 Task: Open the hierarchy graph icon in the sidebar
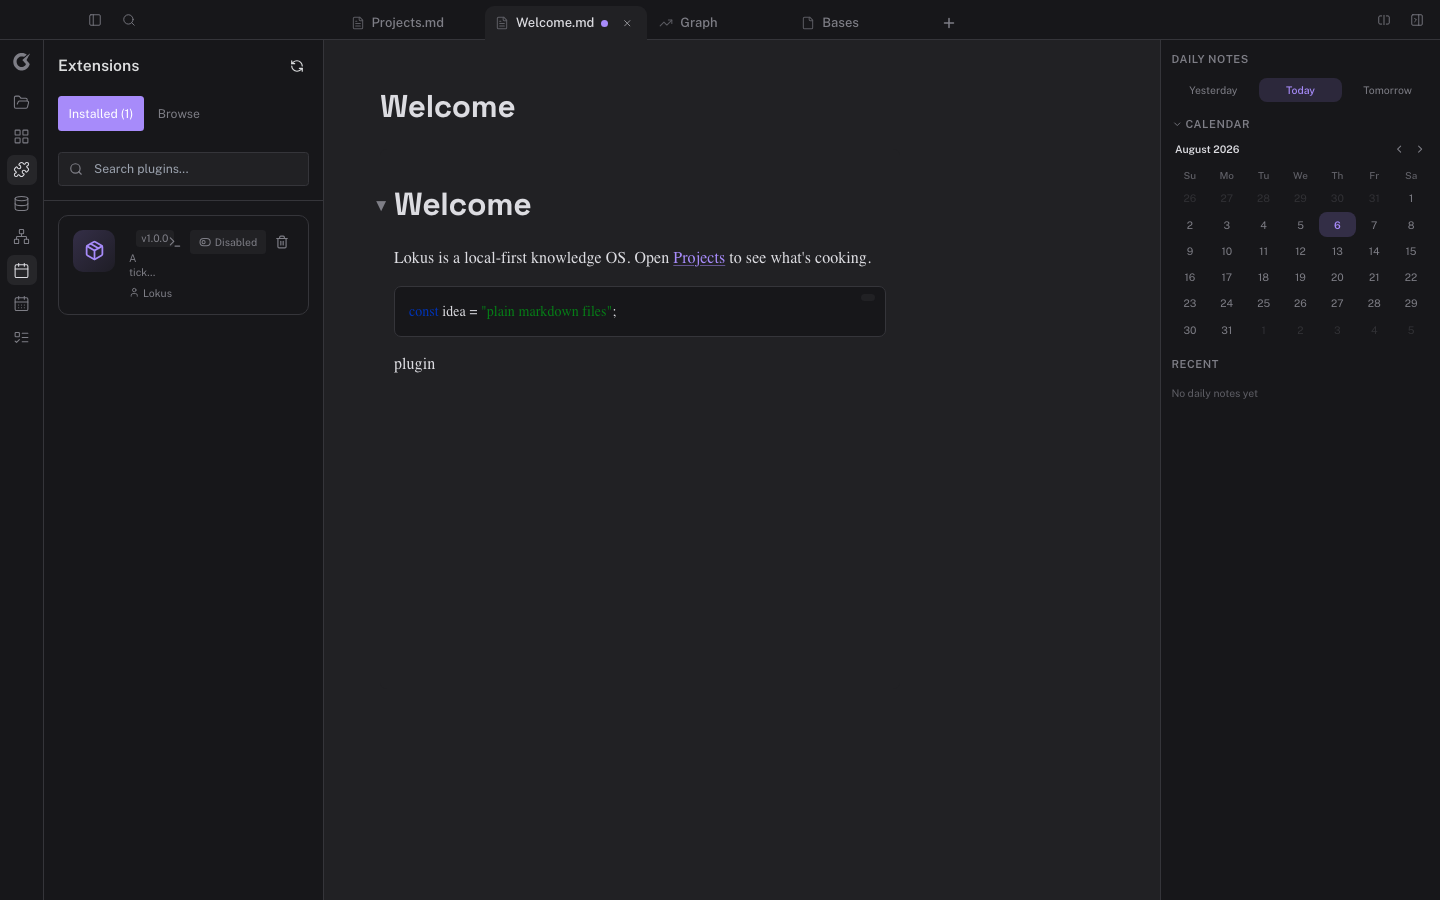click(22, 237)
